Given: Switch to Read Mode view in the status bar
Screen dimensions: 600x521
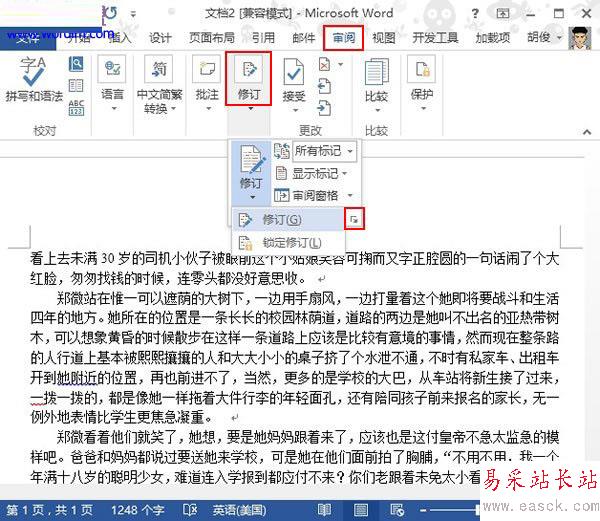Looking at the screenshot, I should 324,510.
